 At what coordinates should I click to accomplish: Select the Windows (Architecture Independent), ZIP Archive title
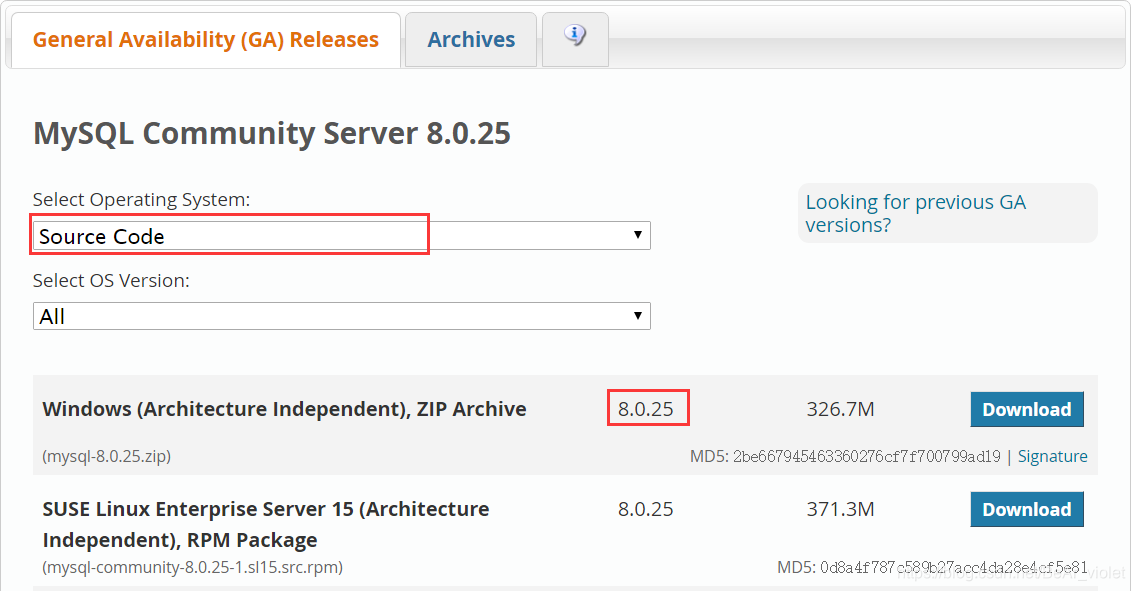click(x=284, y=409)
